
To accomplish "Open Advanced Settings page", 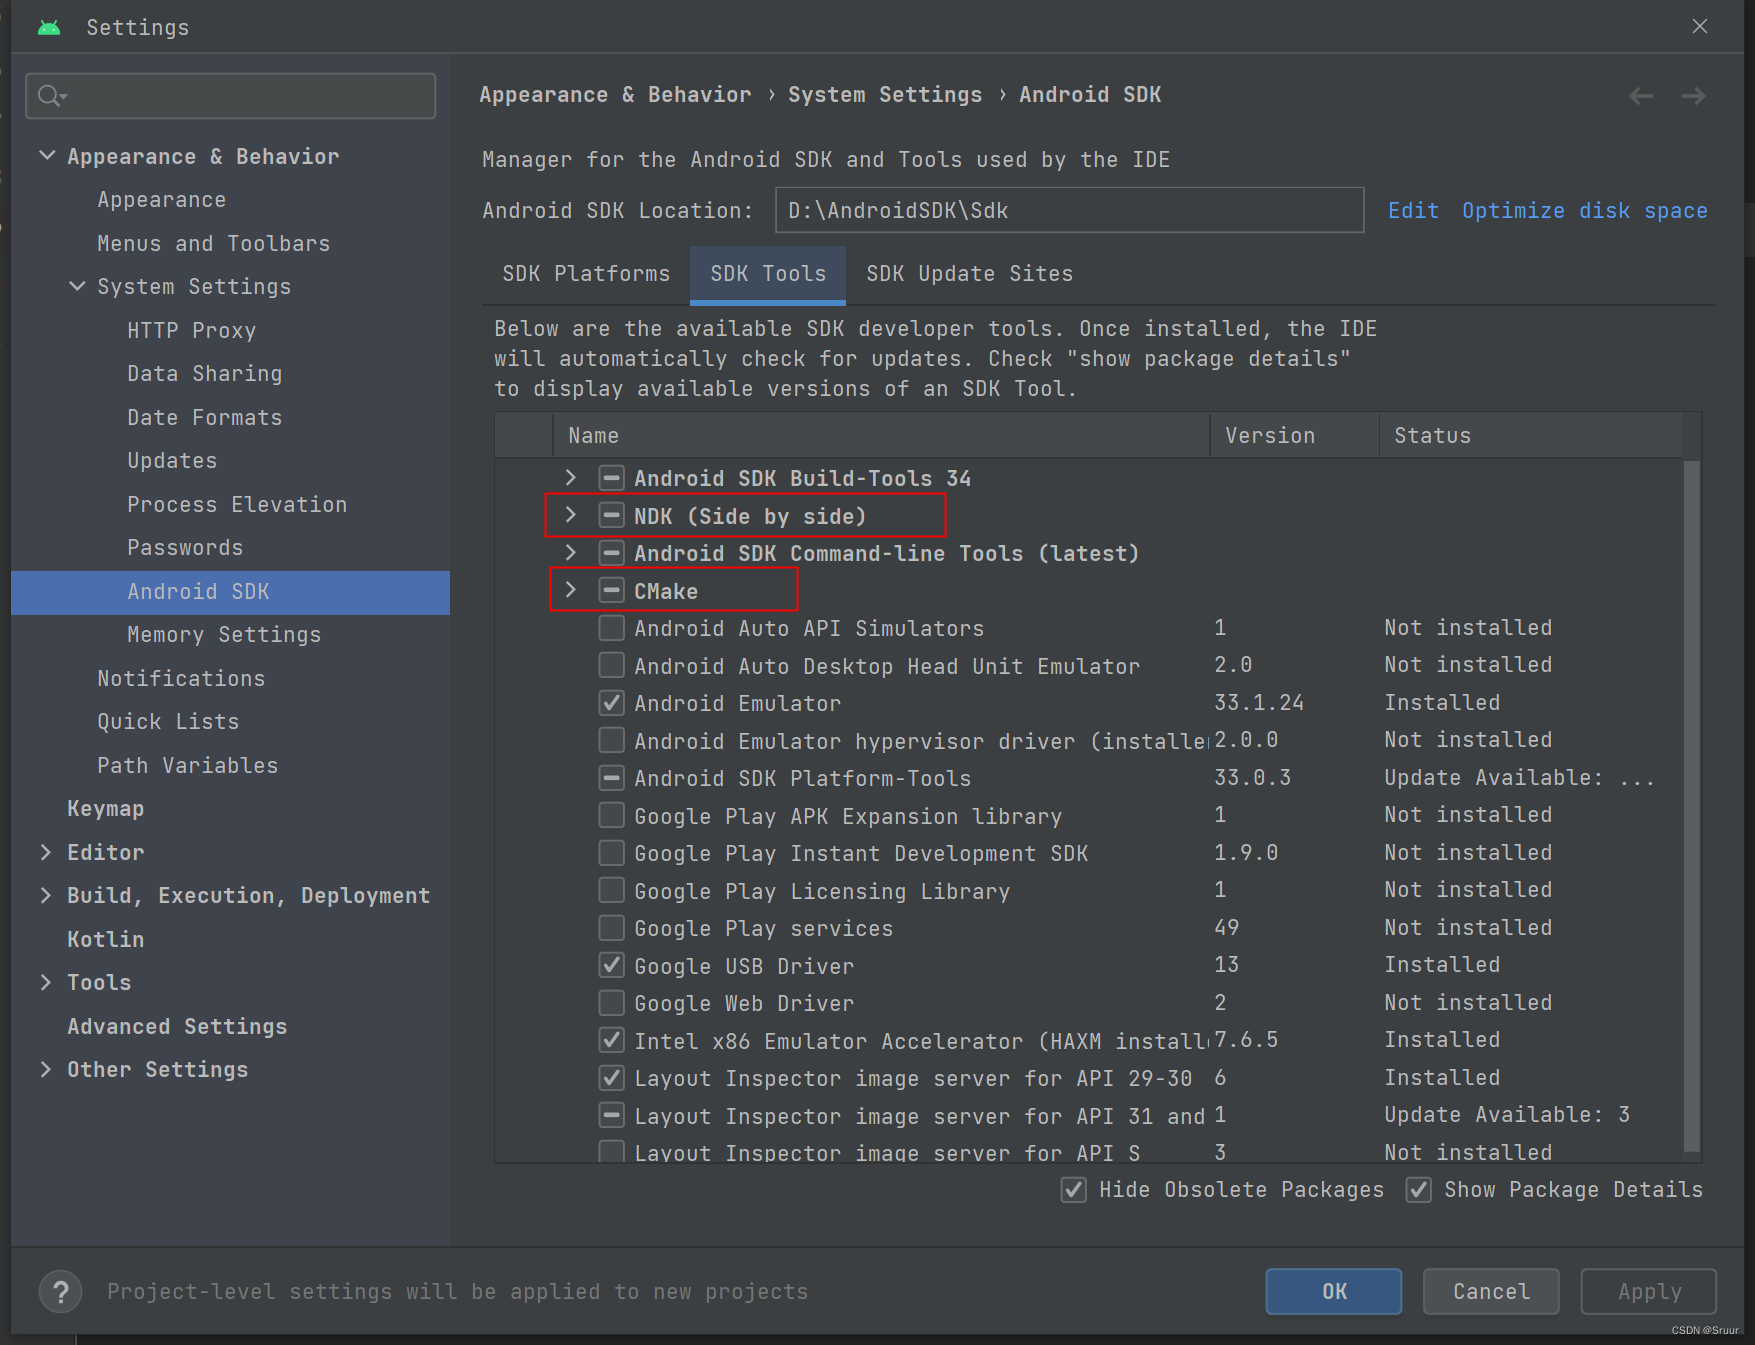I will coord(177,1027).
